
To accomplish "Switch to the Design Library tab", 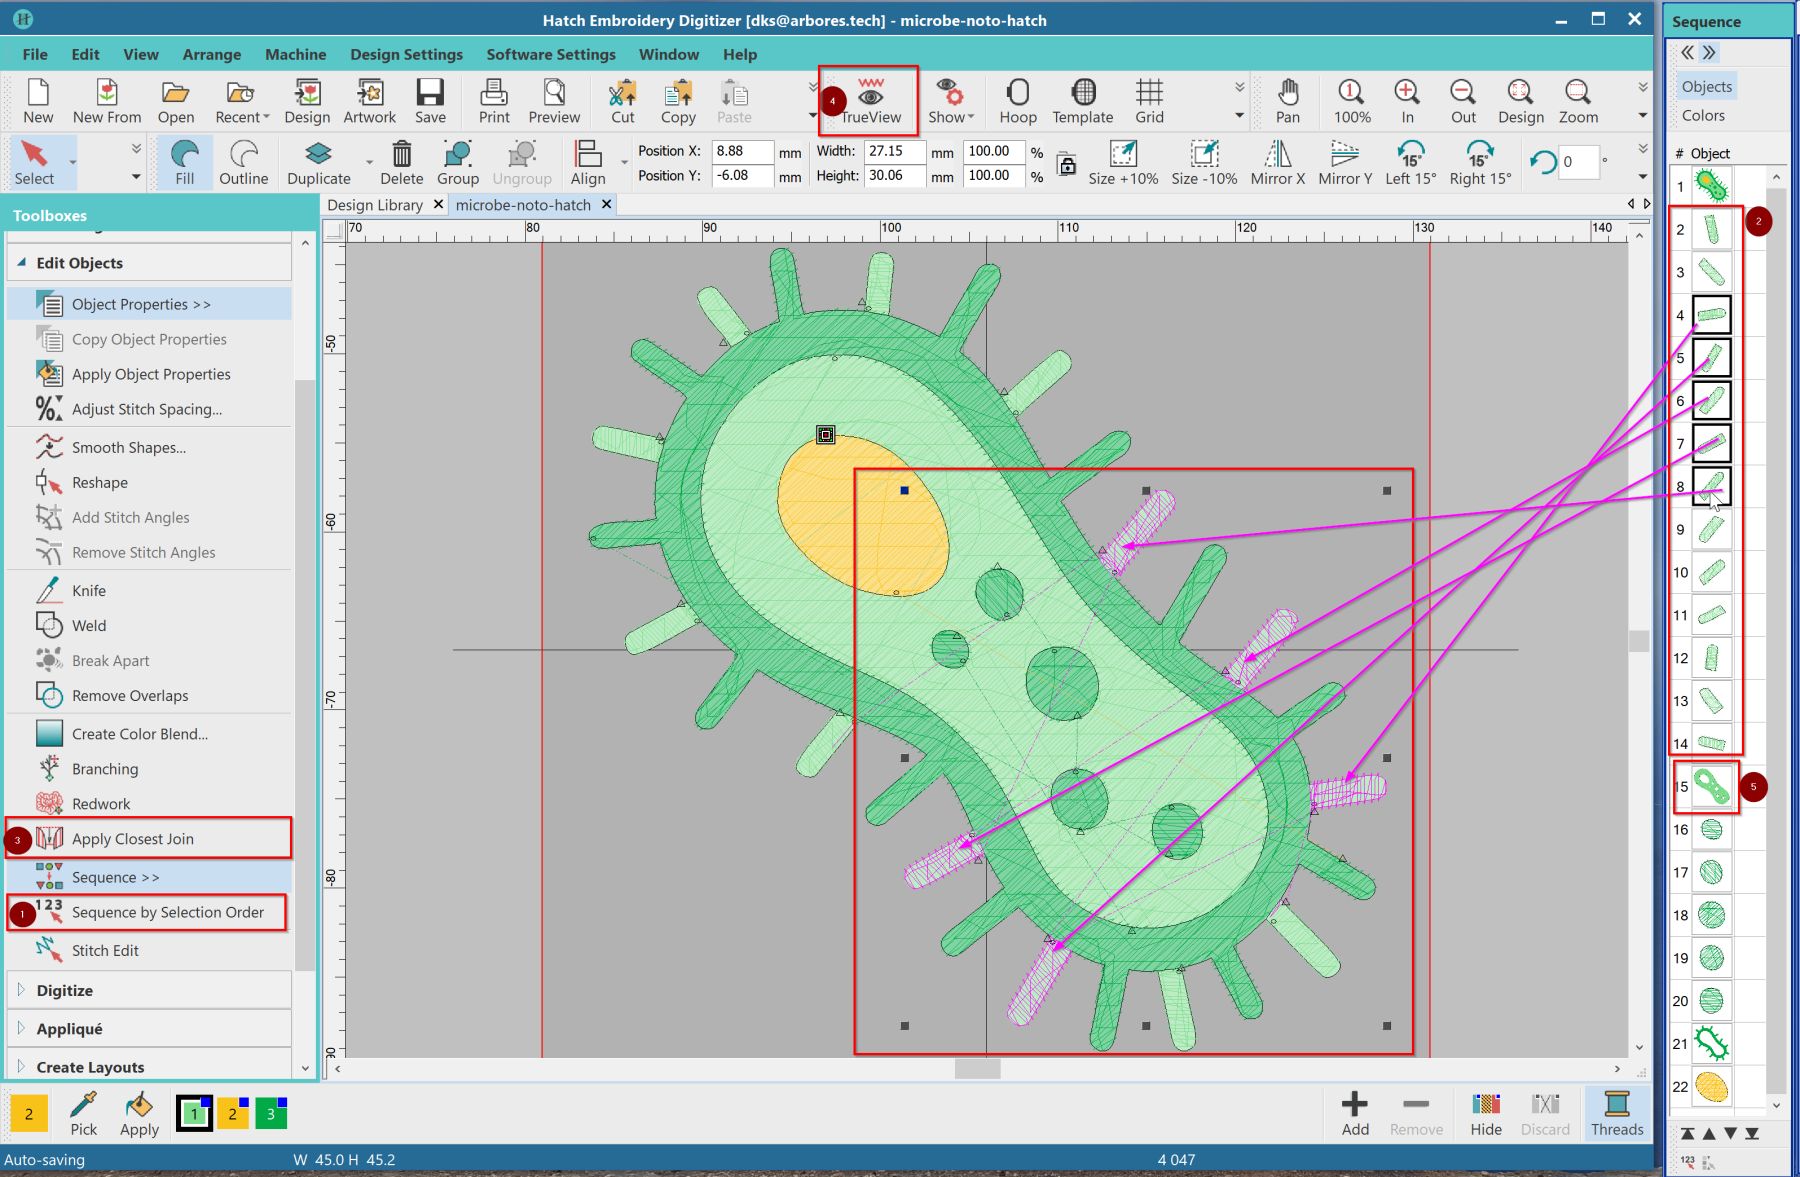I will 375,205.
